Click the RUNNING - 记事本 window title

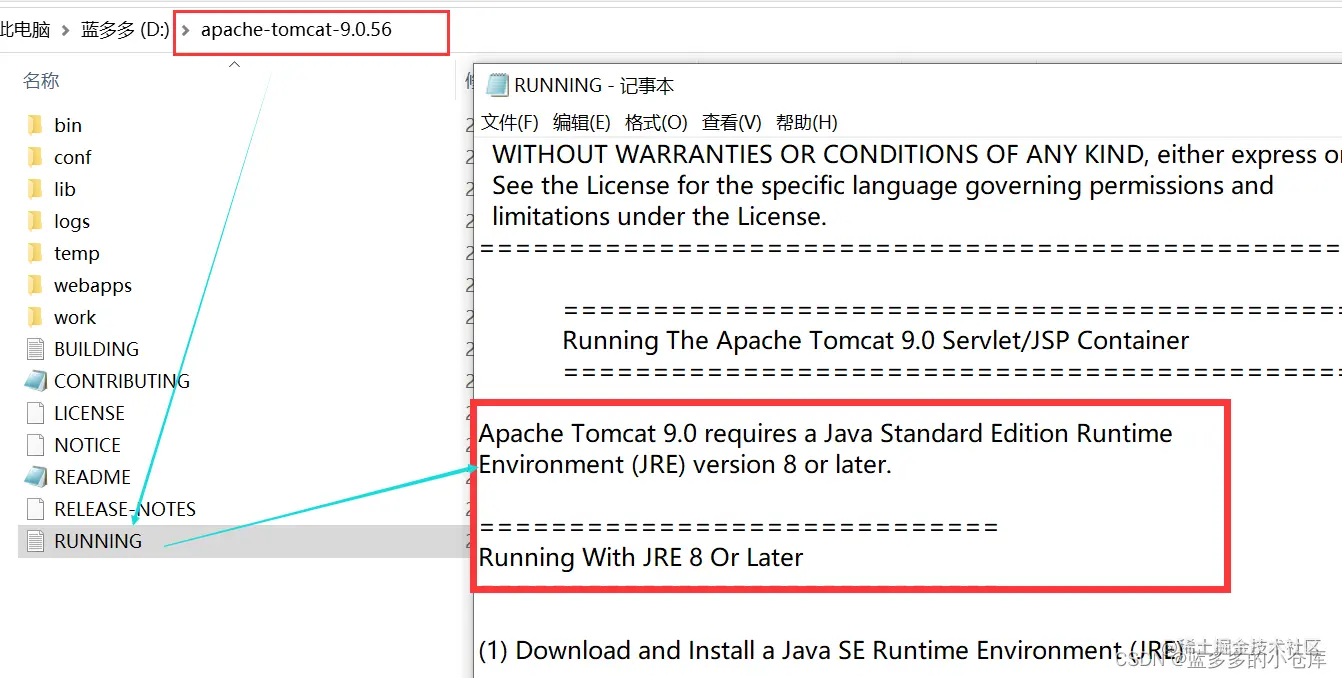[x=594, y=85]
